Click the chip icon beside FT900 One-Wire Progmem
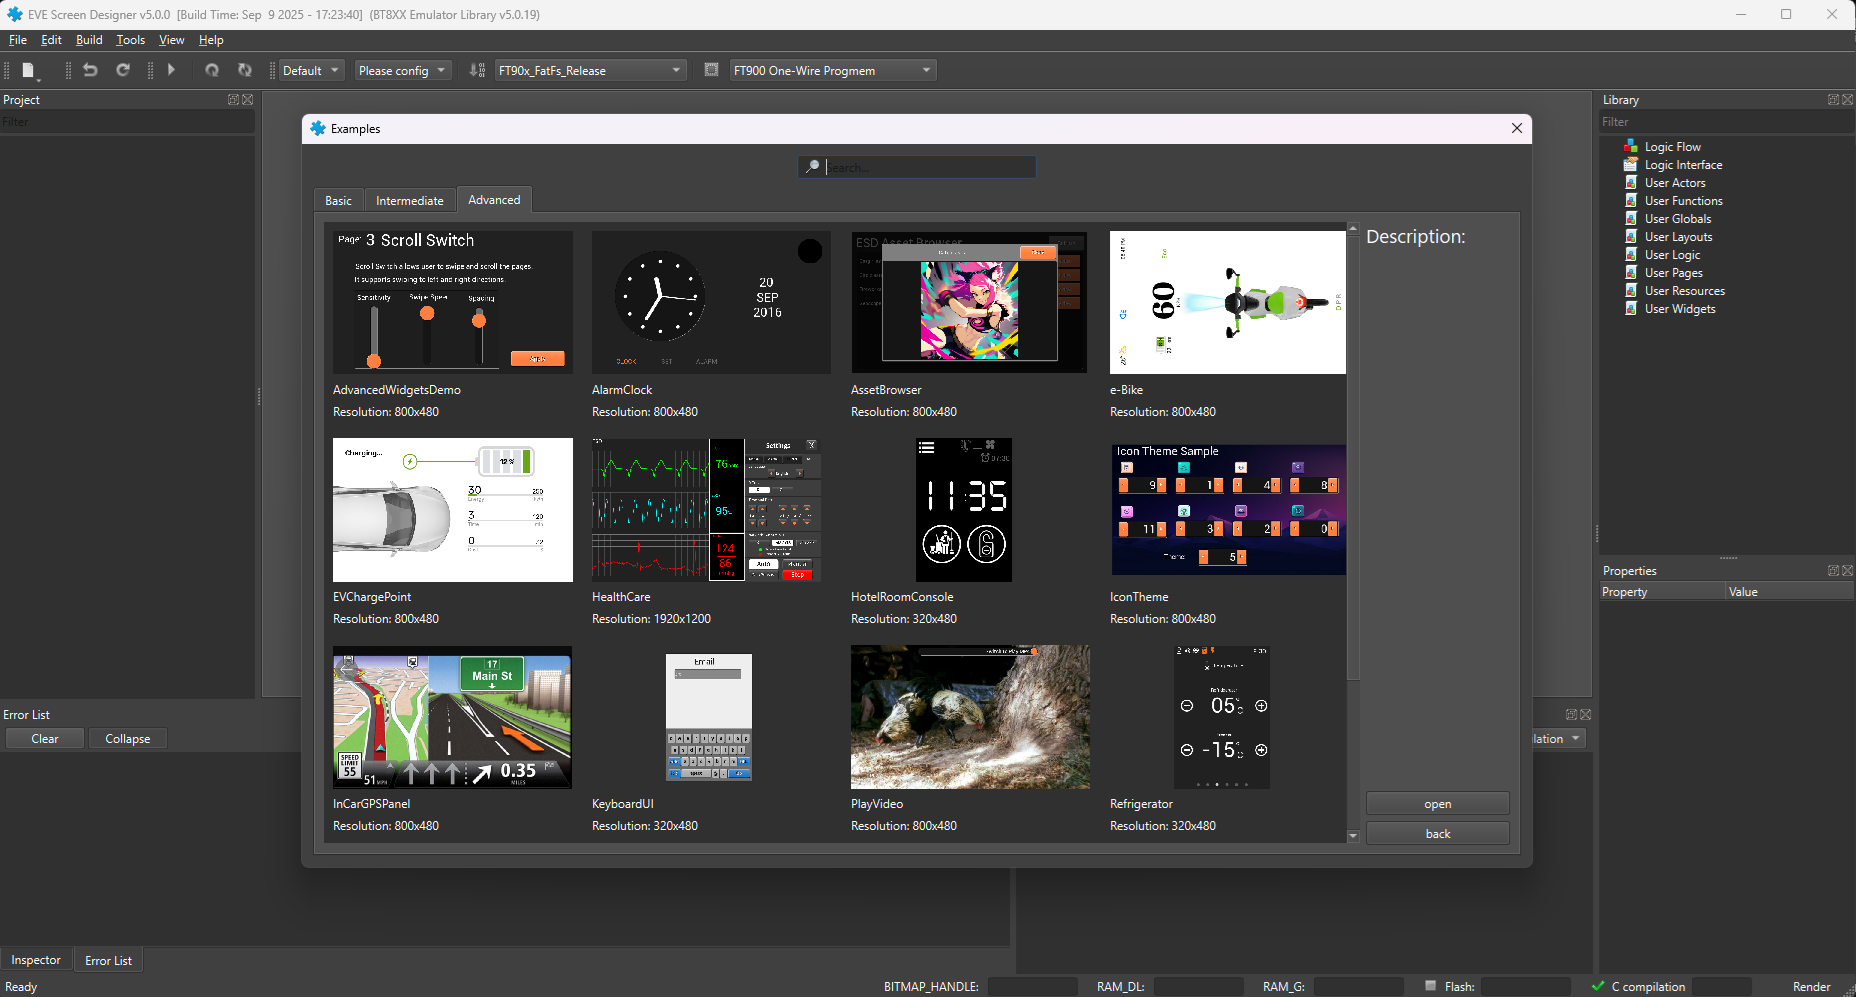Image resolution: width=1856 pixels, height=997 pixels. (x=711, y=70)
